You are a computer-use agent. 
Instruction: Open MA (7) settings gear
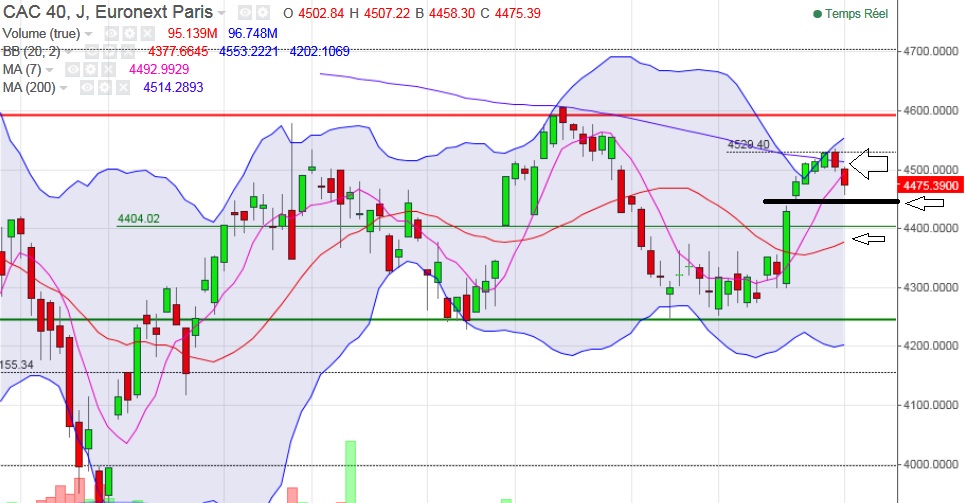click(91, 70)
